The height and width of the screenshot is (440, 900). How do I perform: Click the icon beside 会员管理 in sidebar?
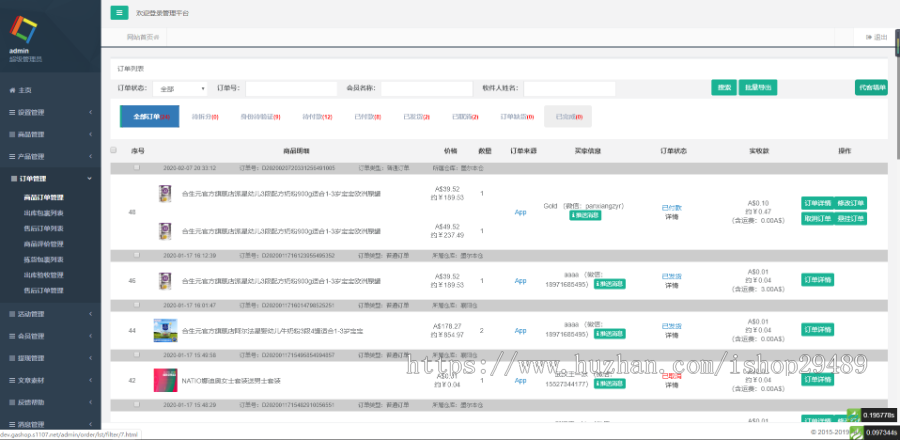pyautogui.click(x=13, y=336)
